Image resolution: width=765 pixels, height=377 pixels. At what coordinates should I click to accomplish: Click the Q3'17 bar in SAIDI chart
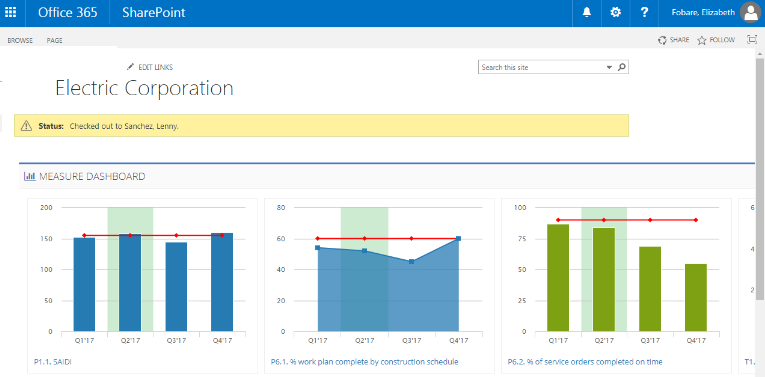176,287
